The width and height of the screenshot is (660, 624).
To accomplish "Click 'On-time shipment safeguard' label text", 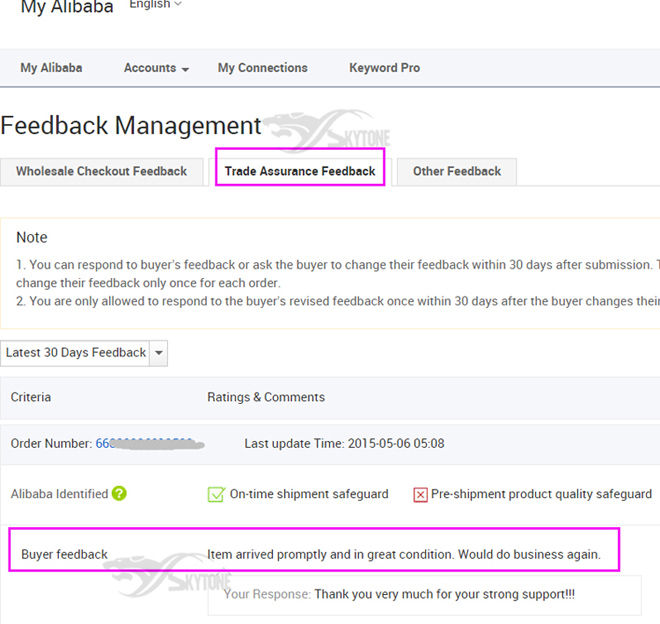I will click(309, 494).
